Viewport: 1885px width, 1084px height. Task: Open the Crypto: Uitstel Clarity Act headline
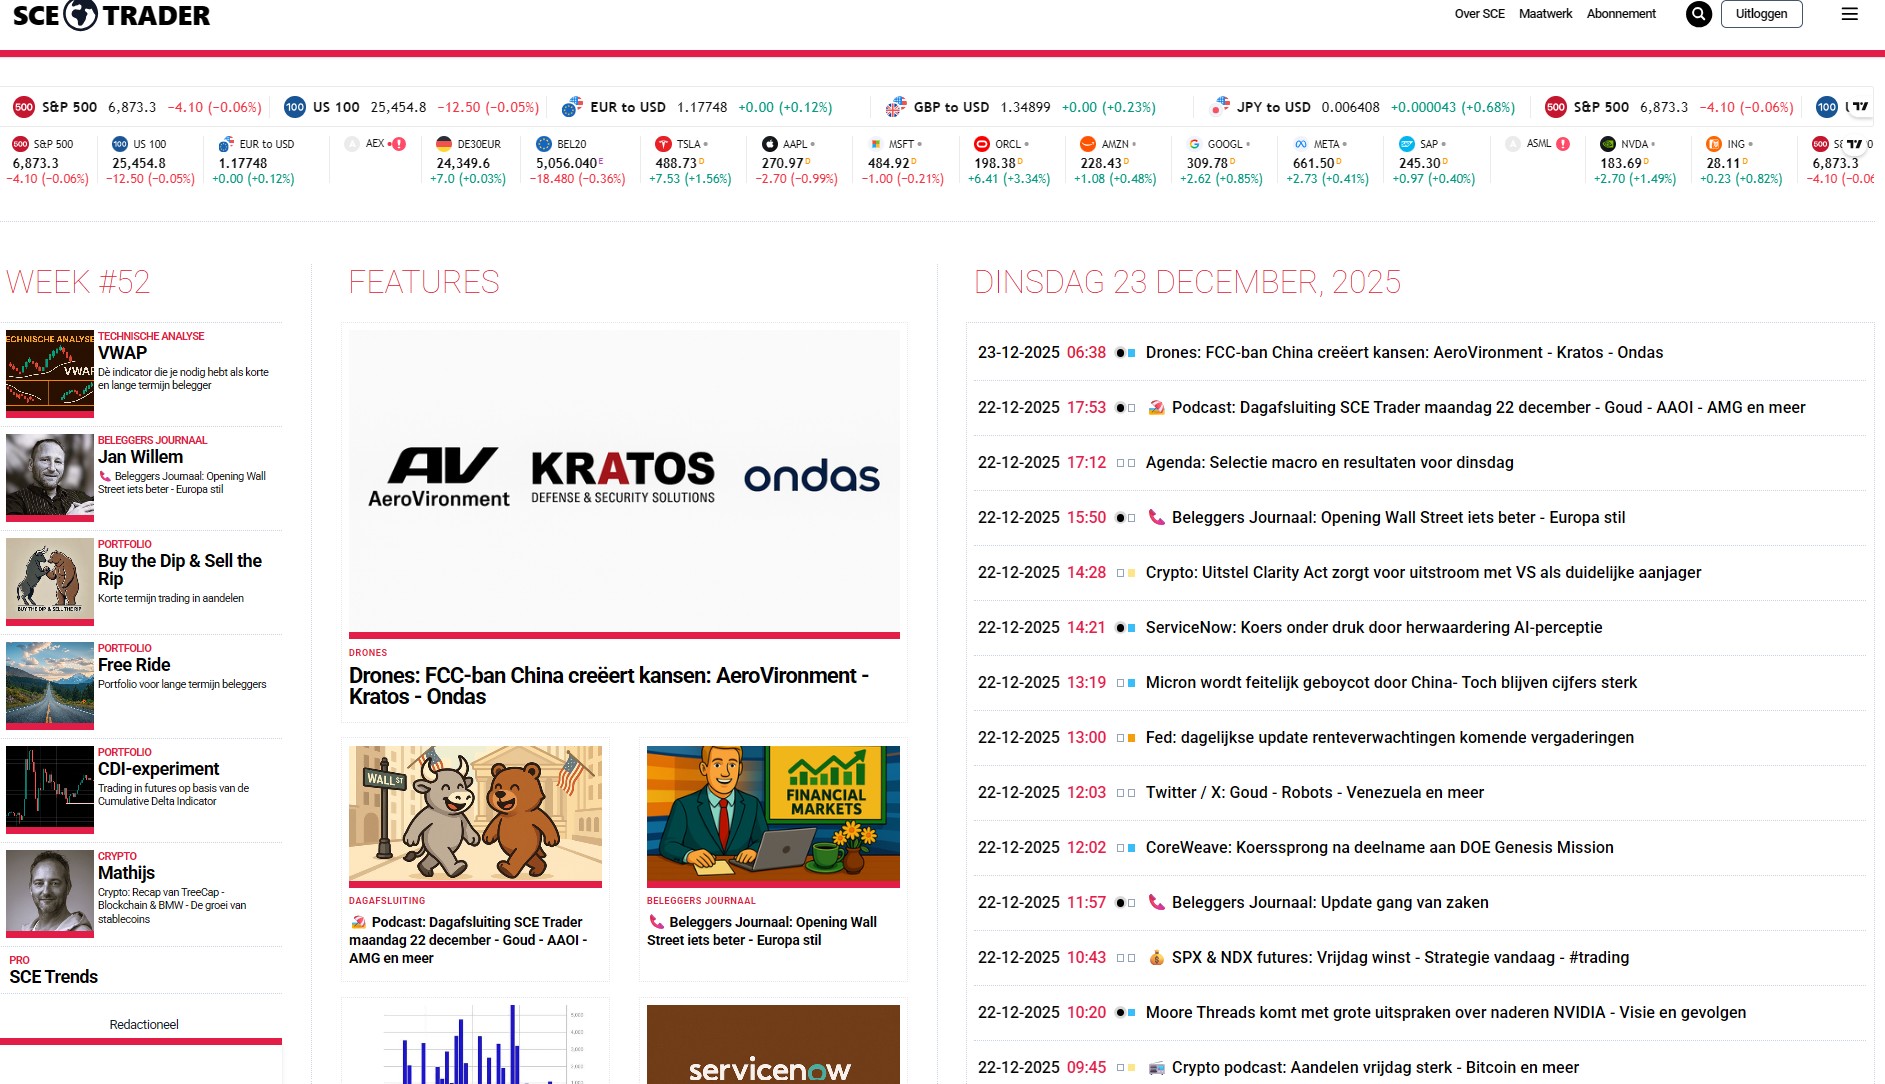[x=1423, y=572]
